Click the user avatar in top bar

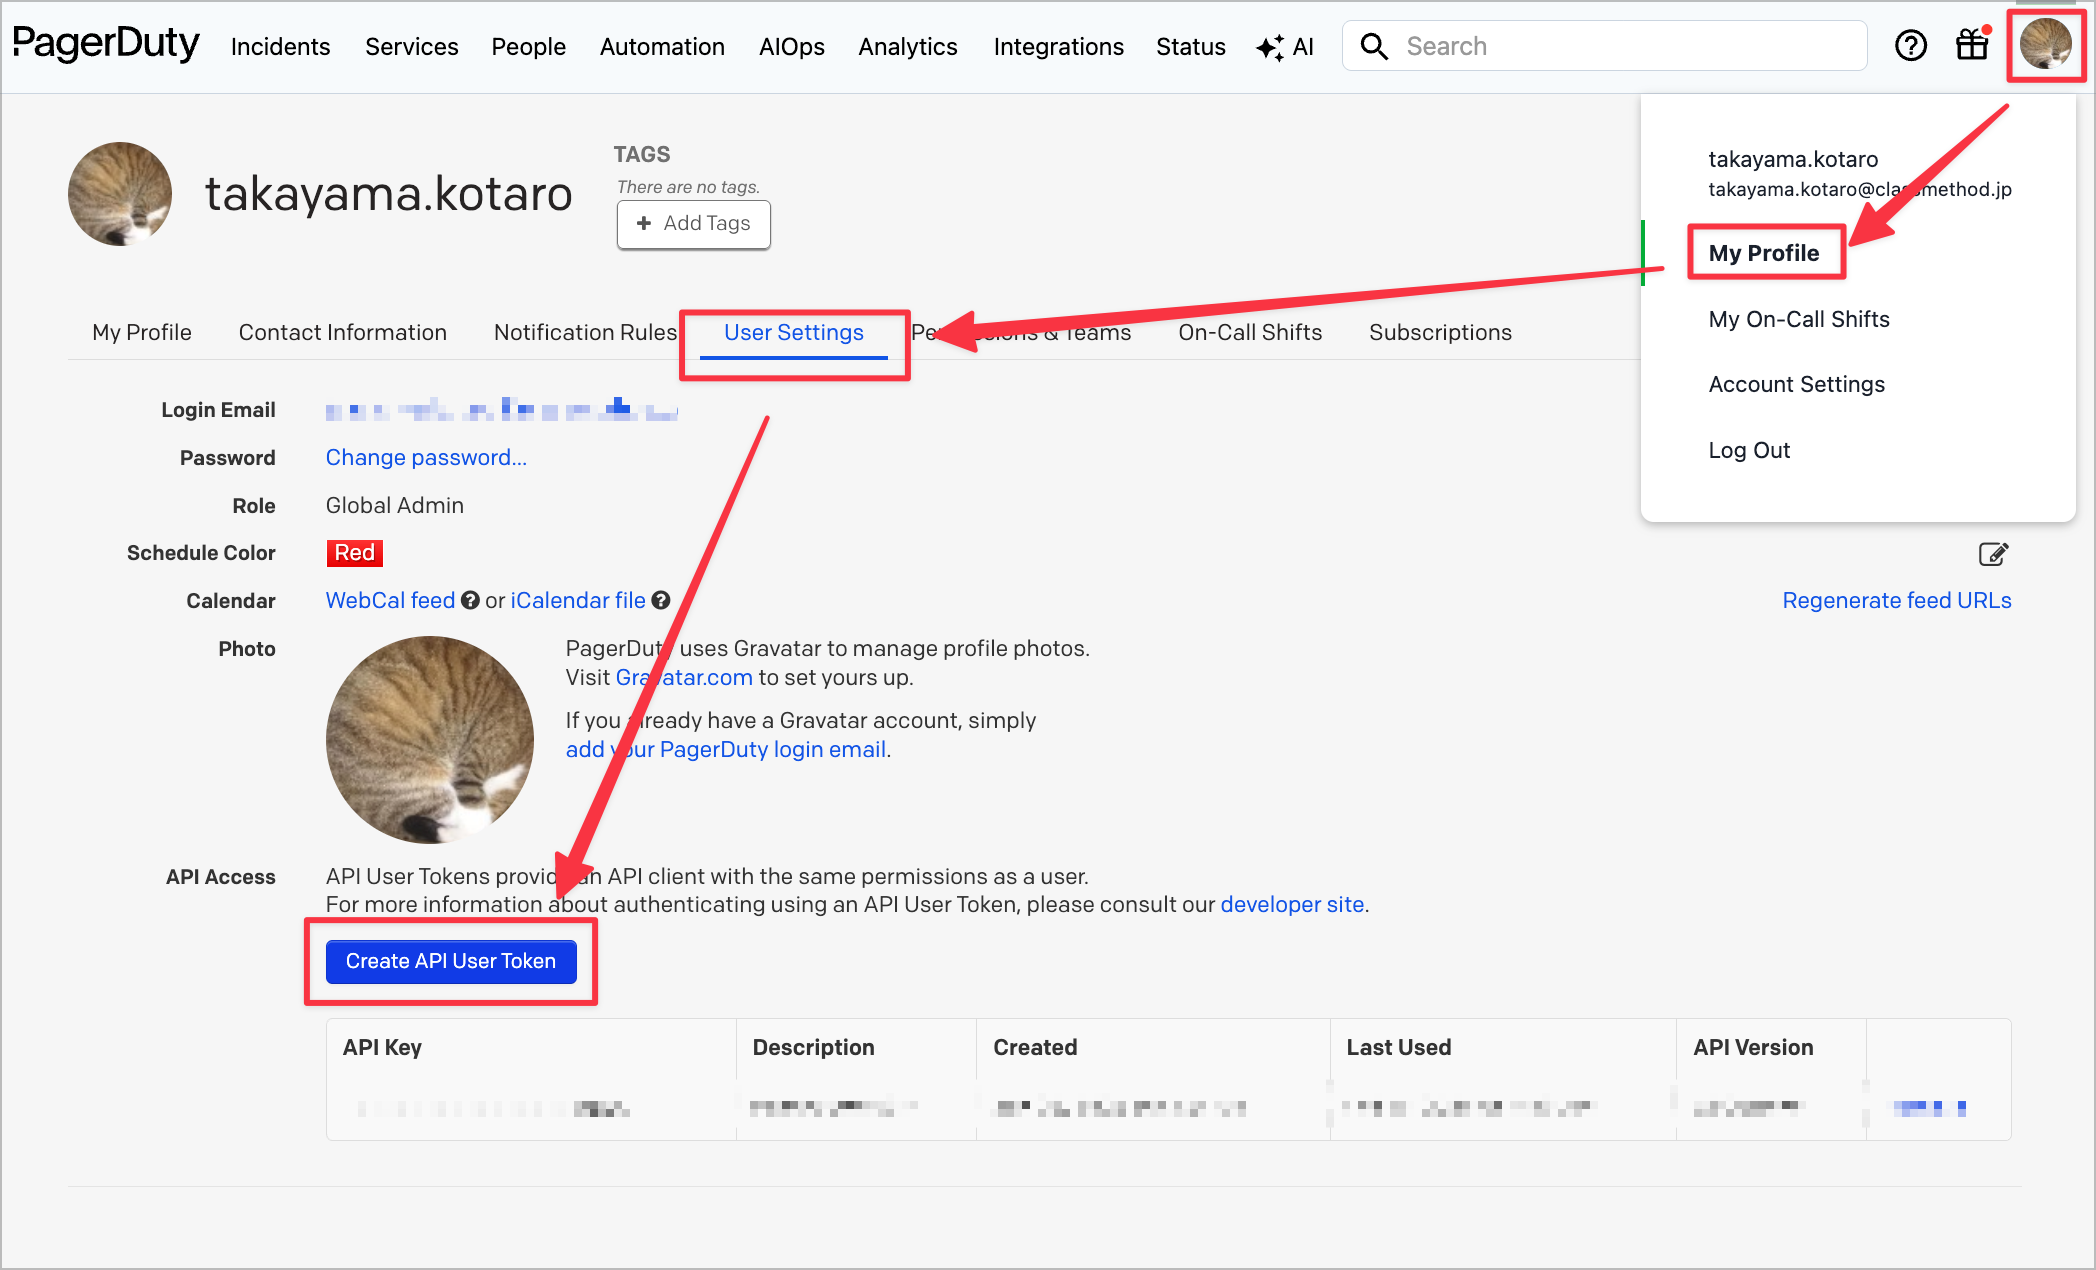(x=2045, y=46)
